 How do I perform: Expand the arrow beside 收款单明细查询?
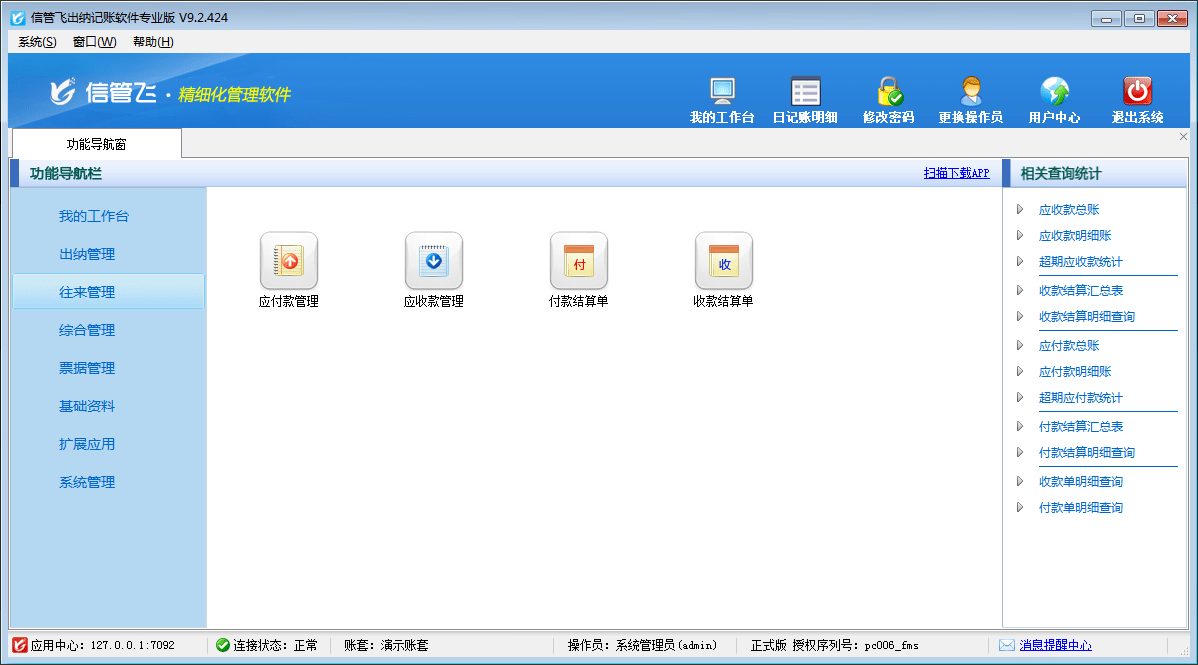point(1019,480)
